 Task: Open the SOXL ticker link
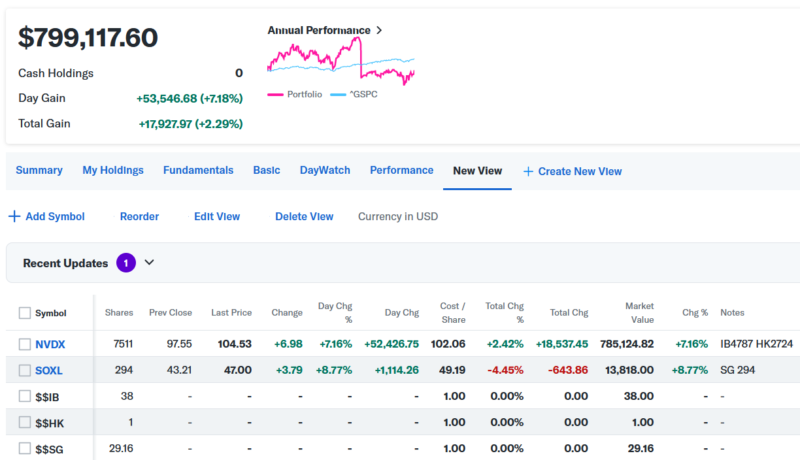click(49, 370)
